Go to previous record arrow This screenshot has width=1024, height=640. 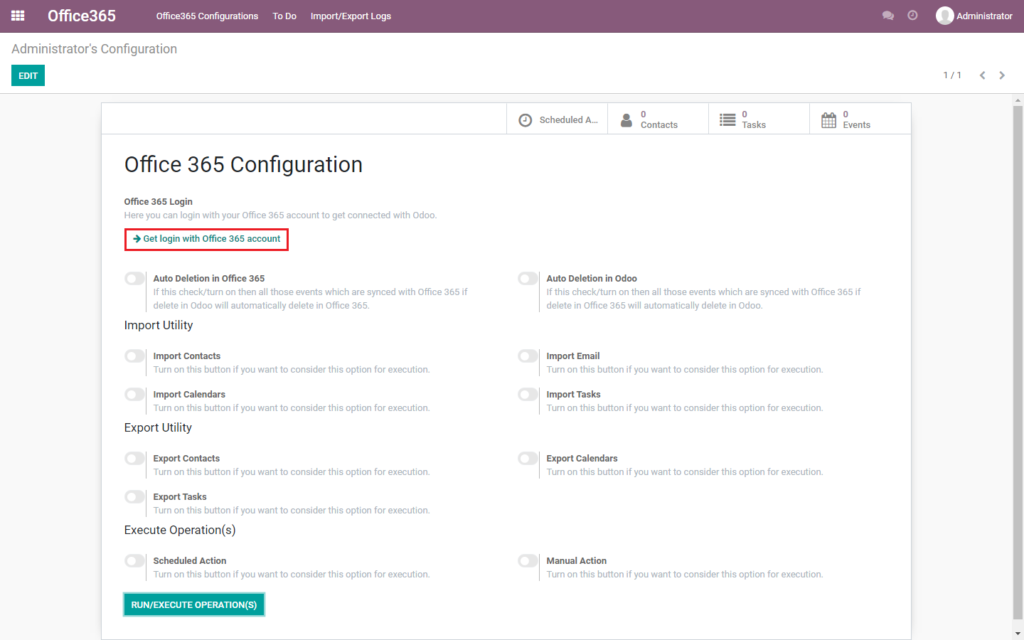[982, 75]
